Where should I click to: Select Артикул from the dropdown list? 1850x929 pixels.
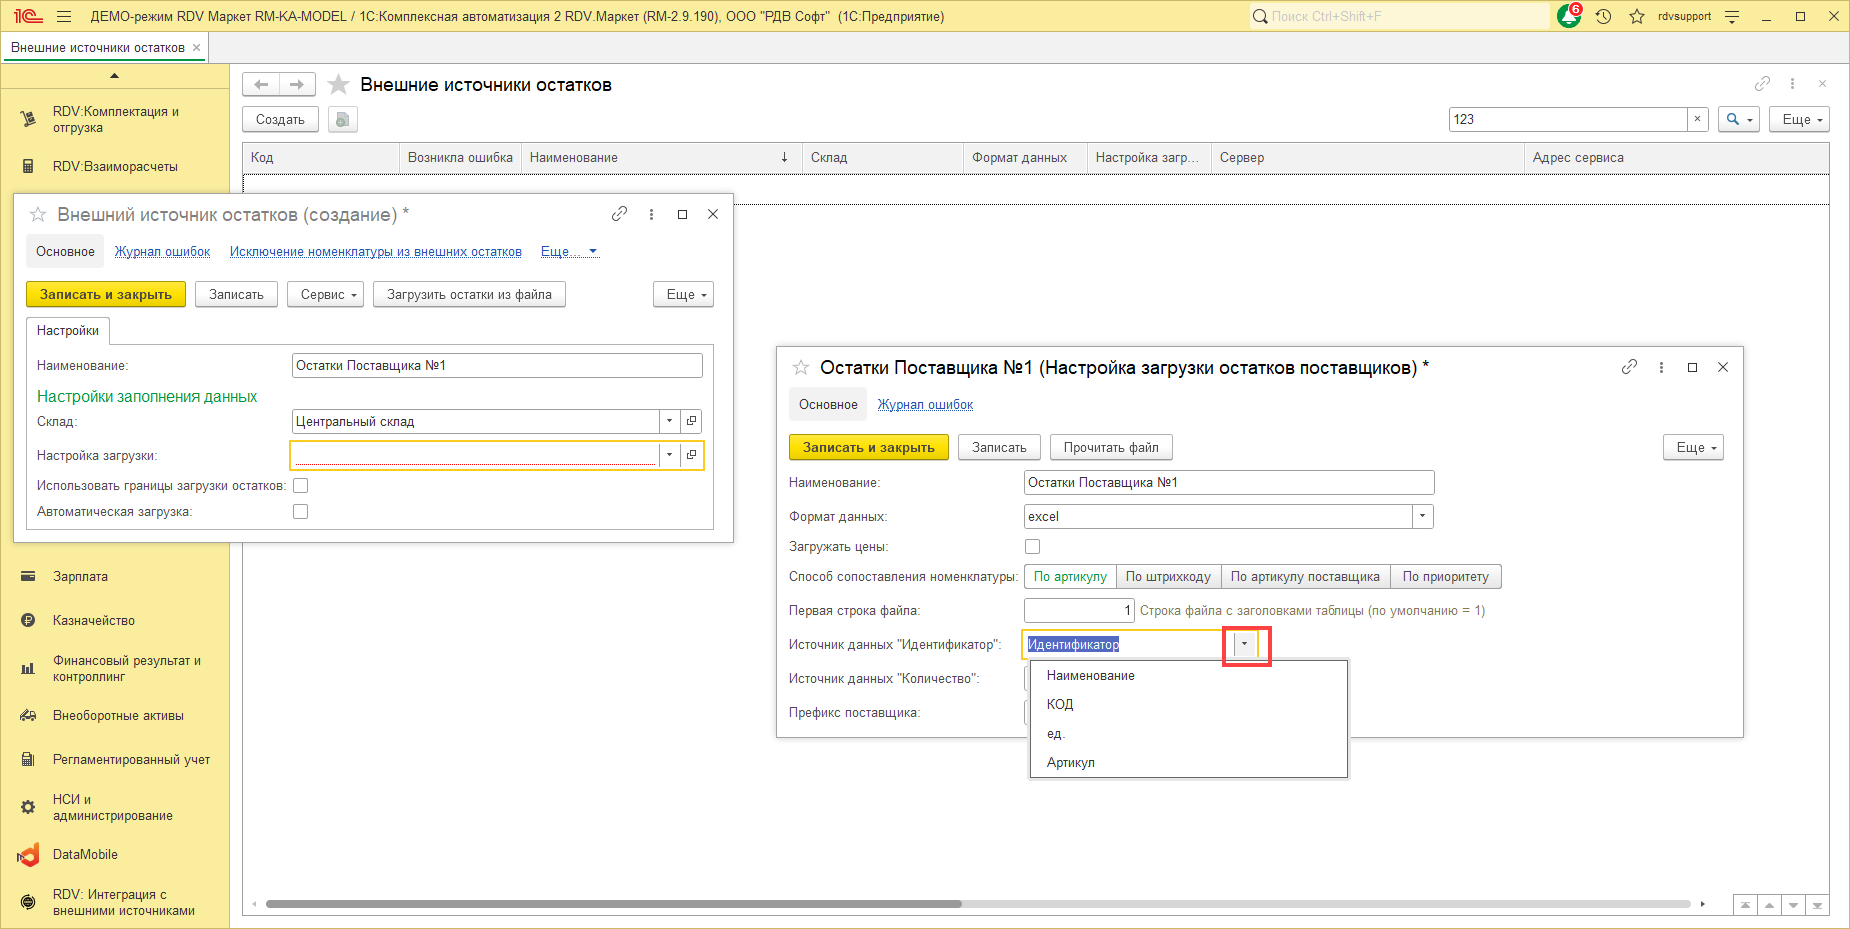1070,762
